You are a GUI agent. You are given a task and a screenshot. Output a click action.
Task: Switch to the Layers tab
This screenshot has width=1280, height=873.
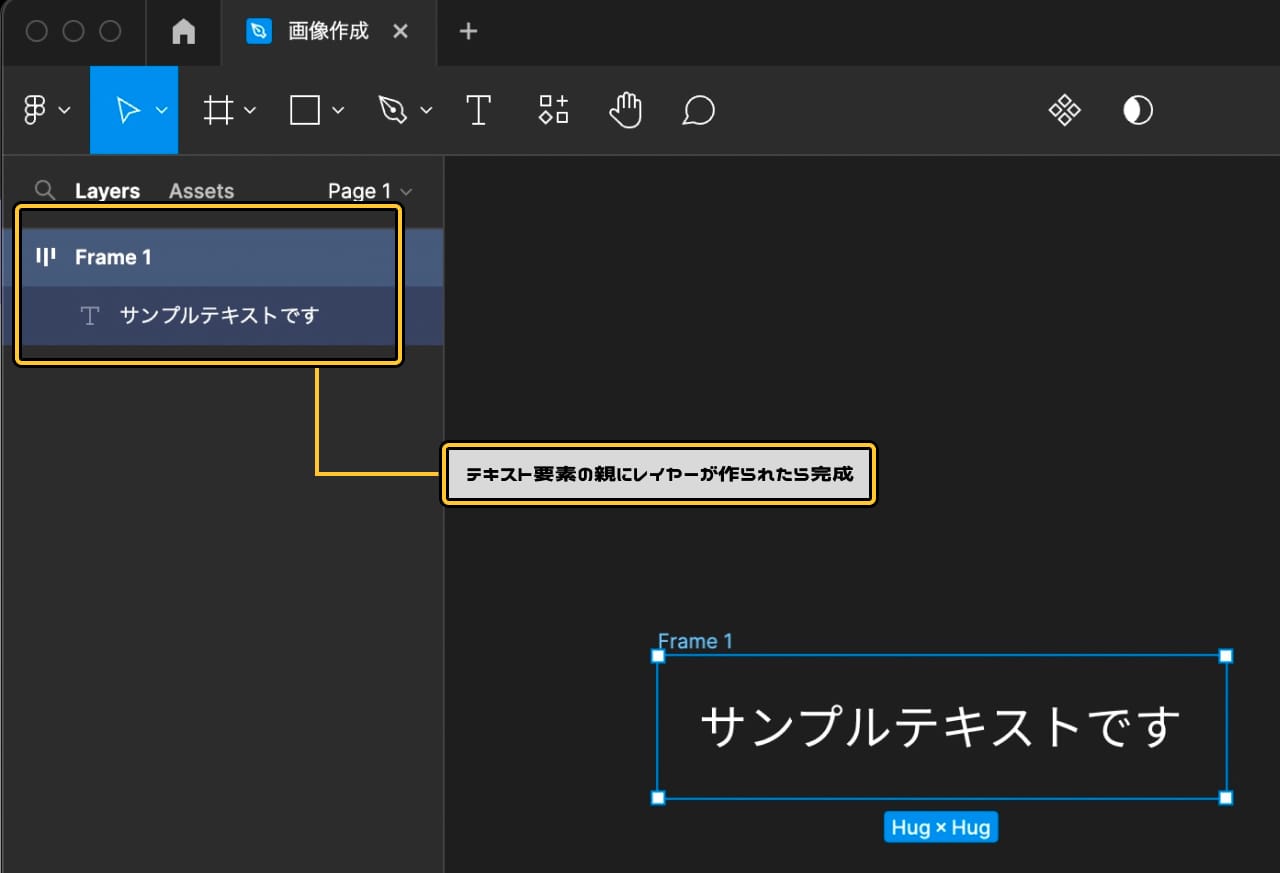coord(107,191)
